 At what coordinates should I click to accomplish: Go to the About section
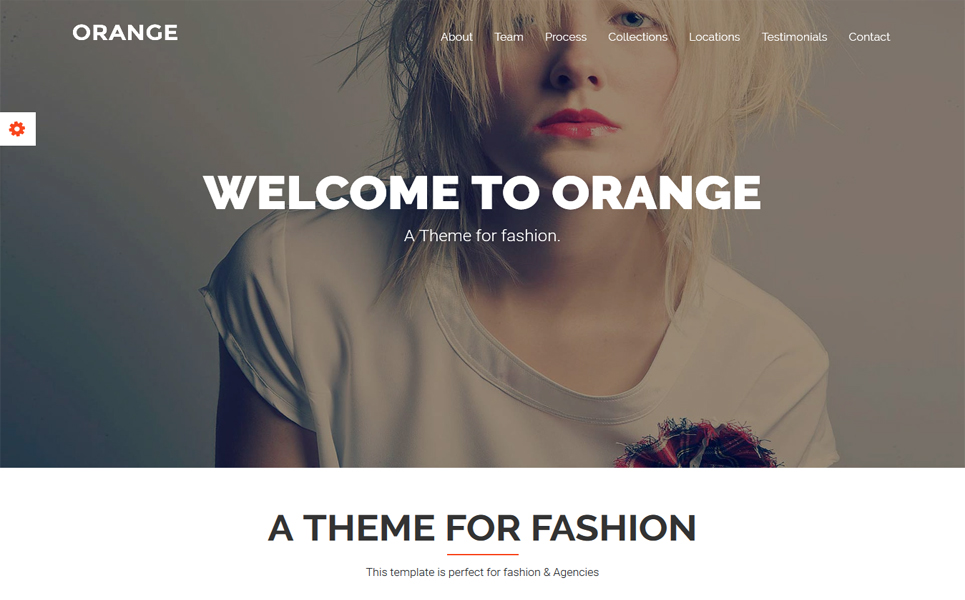456,37
